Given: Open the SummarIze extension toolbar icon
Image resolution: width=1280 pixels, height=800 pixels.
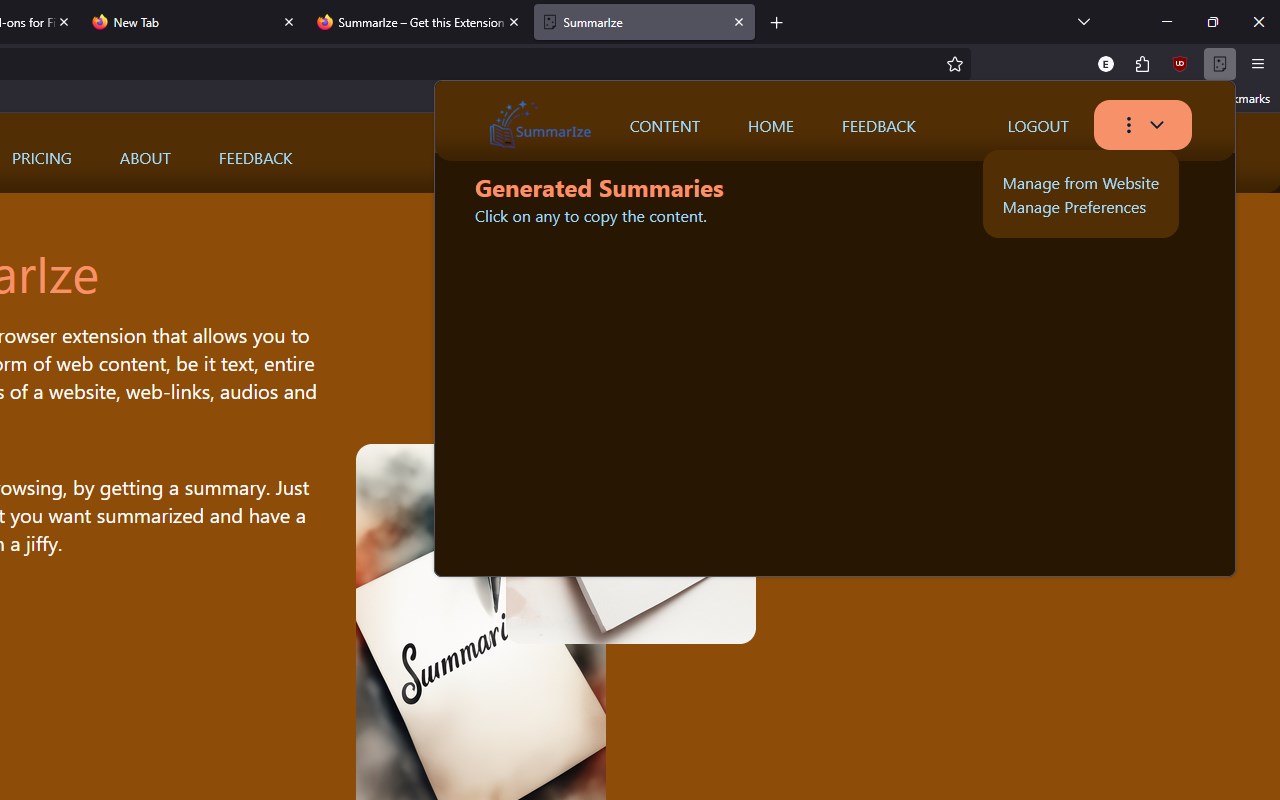Looking at the screenshot, I should (x=1220, y=64).
